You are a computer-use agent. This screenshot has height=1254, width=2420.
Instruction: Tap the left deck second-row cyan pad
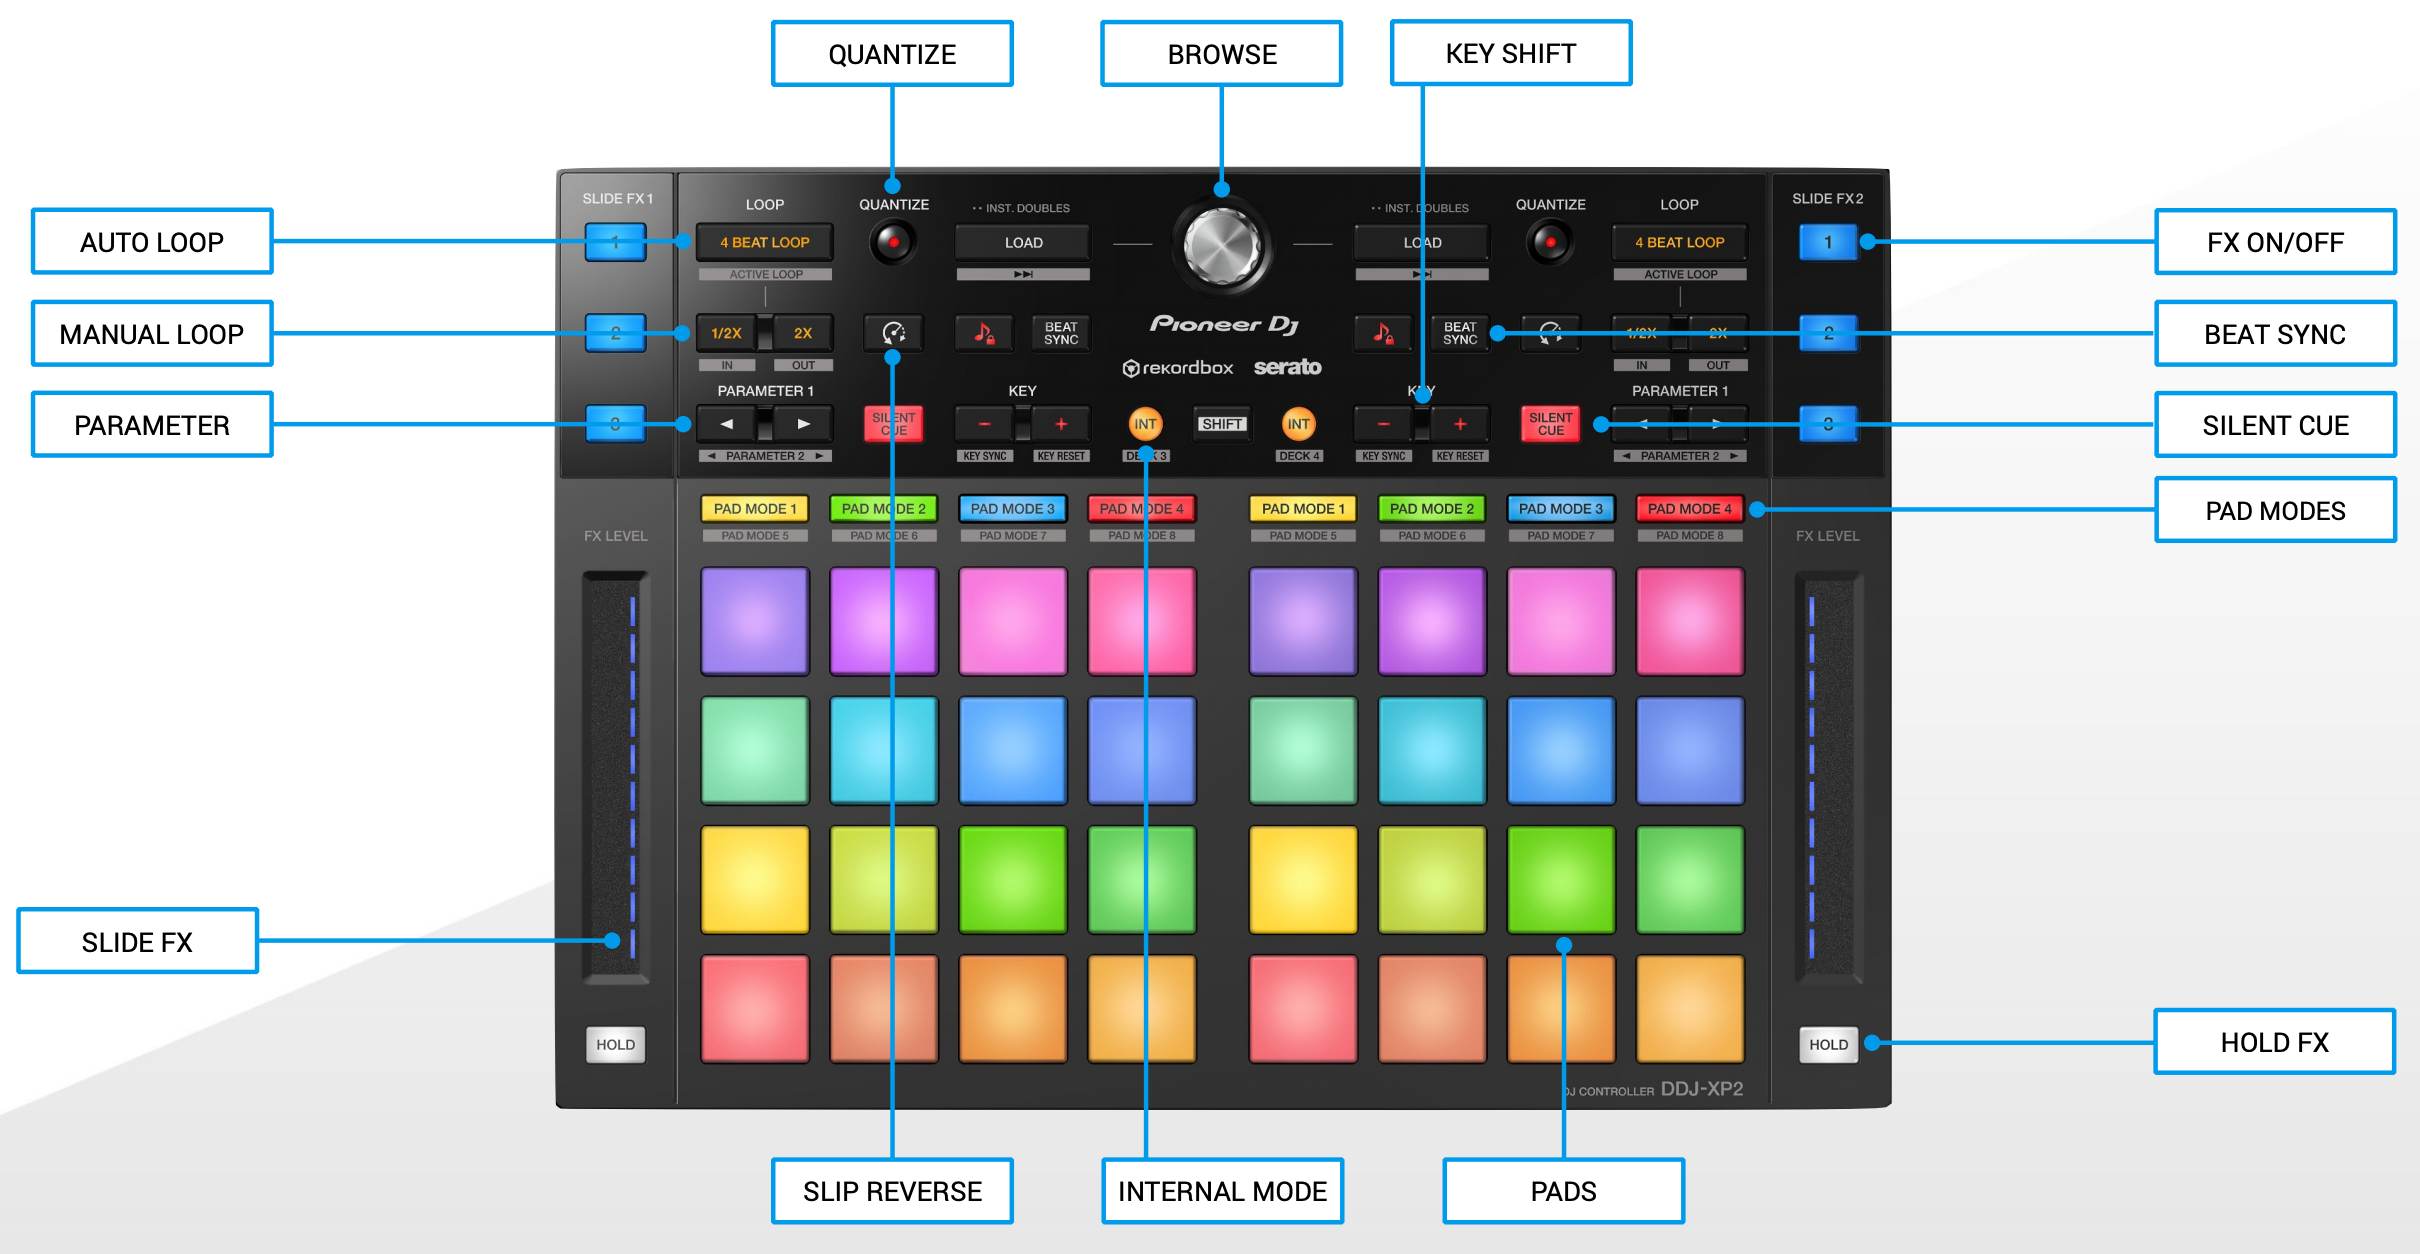click(x=884, y=750)
